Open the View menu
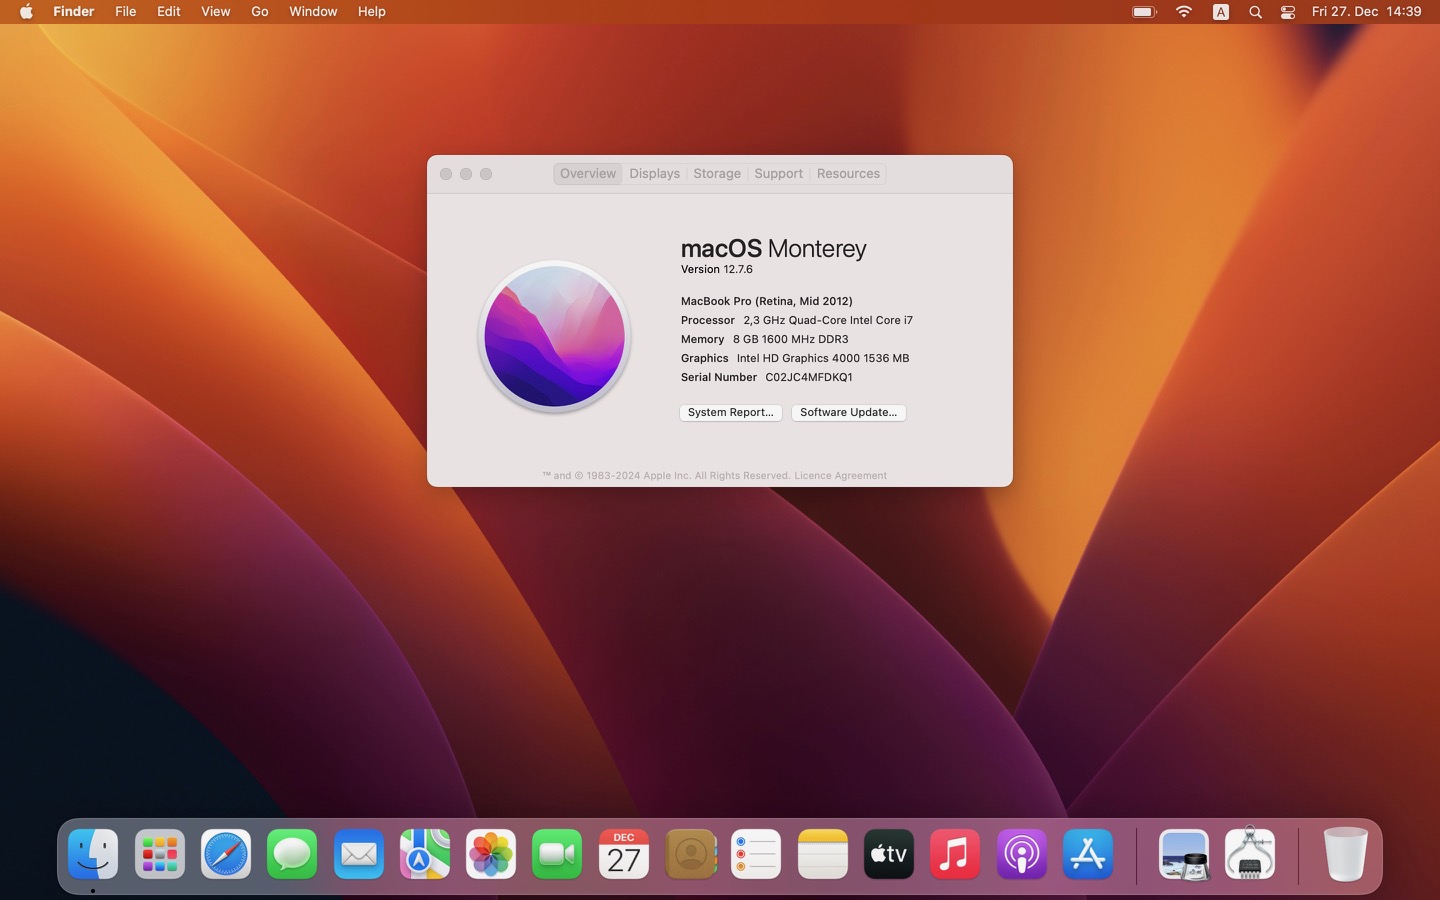Image resolution: width=1440 pixels, height=900 pixels. point(215,11)
